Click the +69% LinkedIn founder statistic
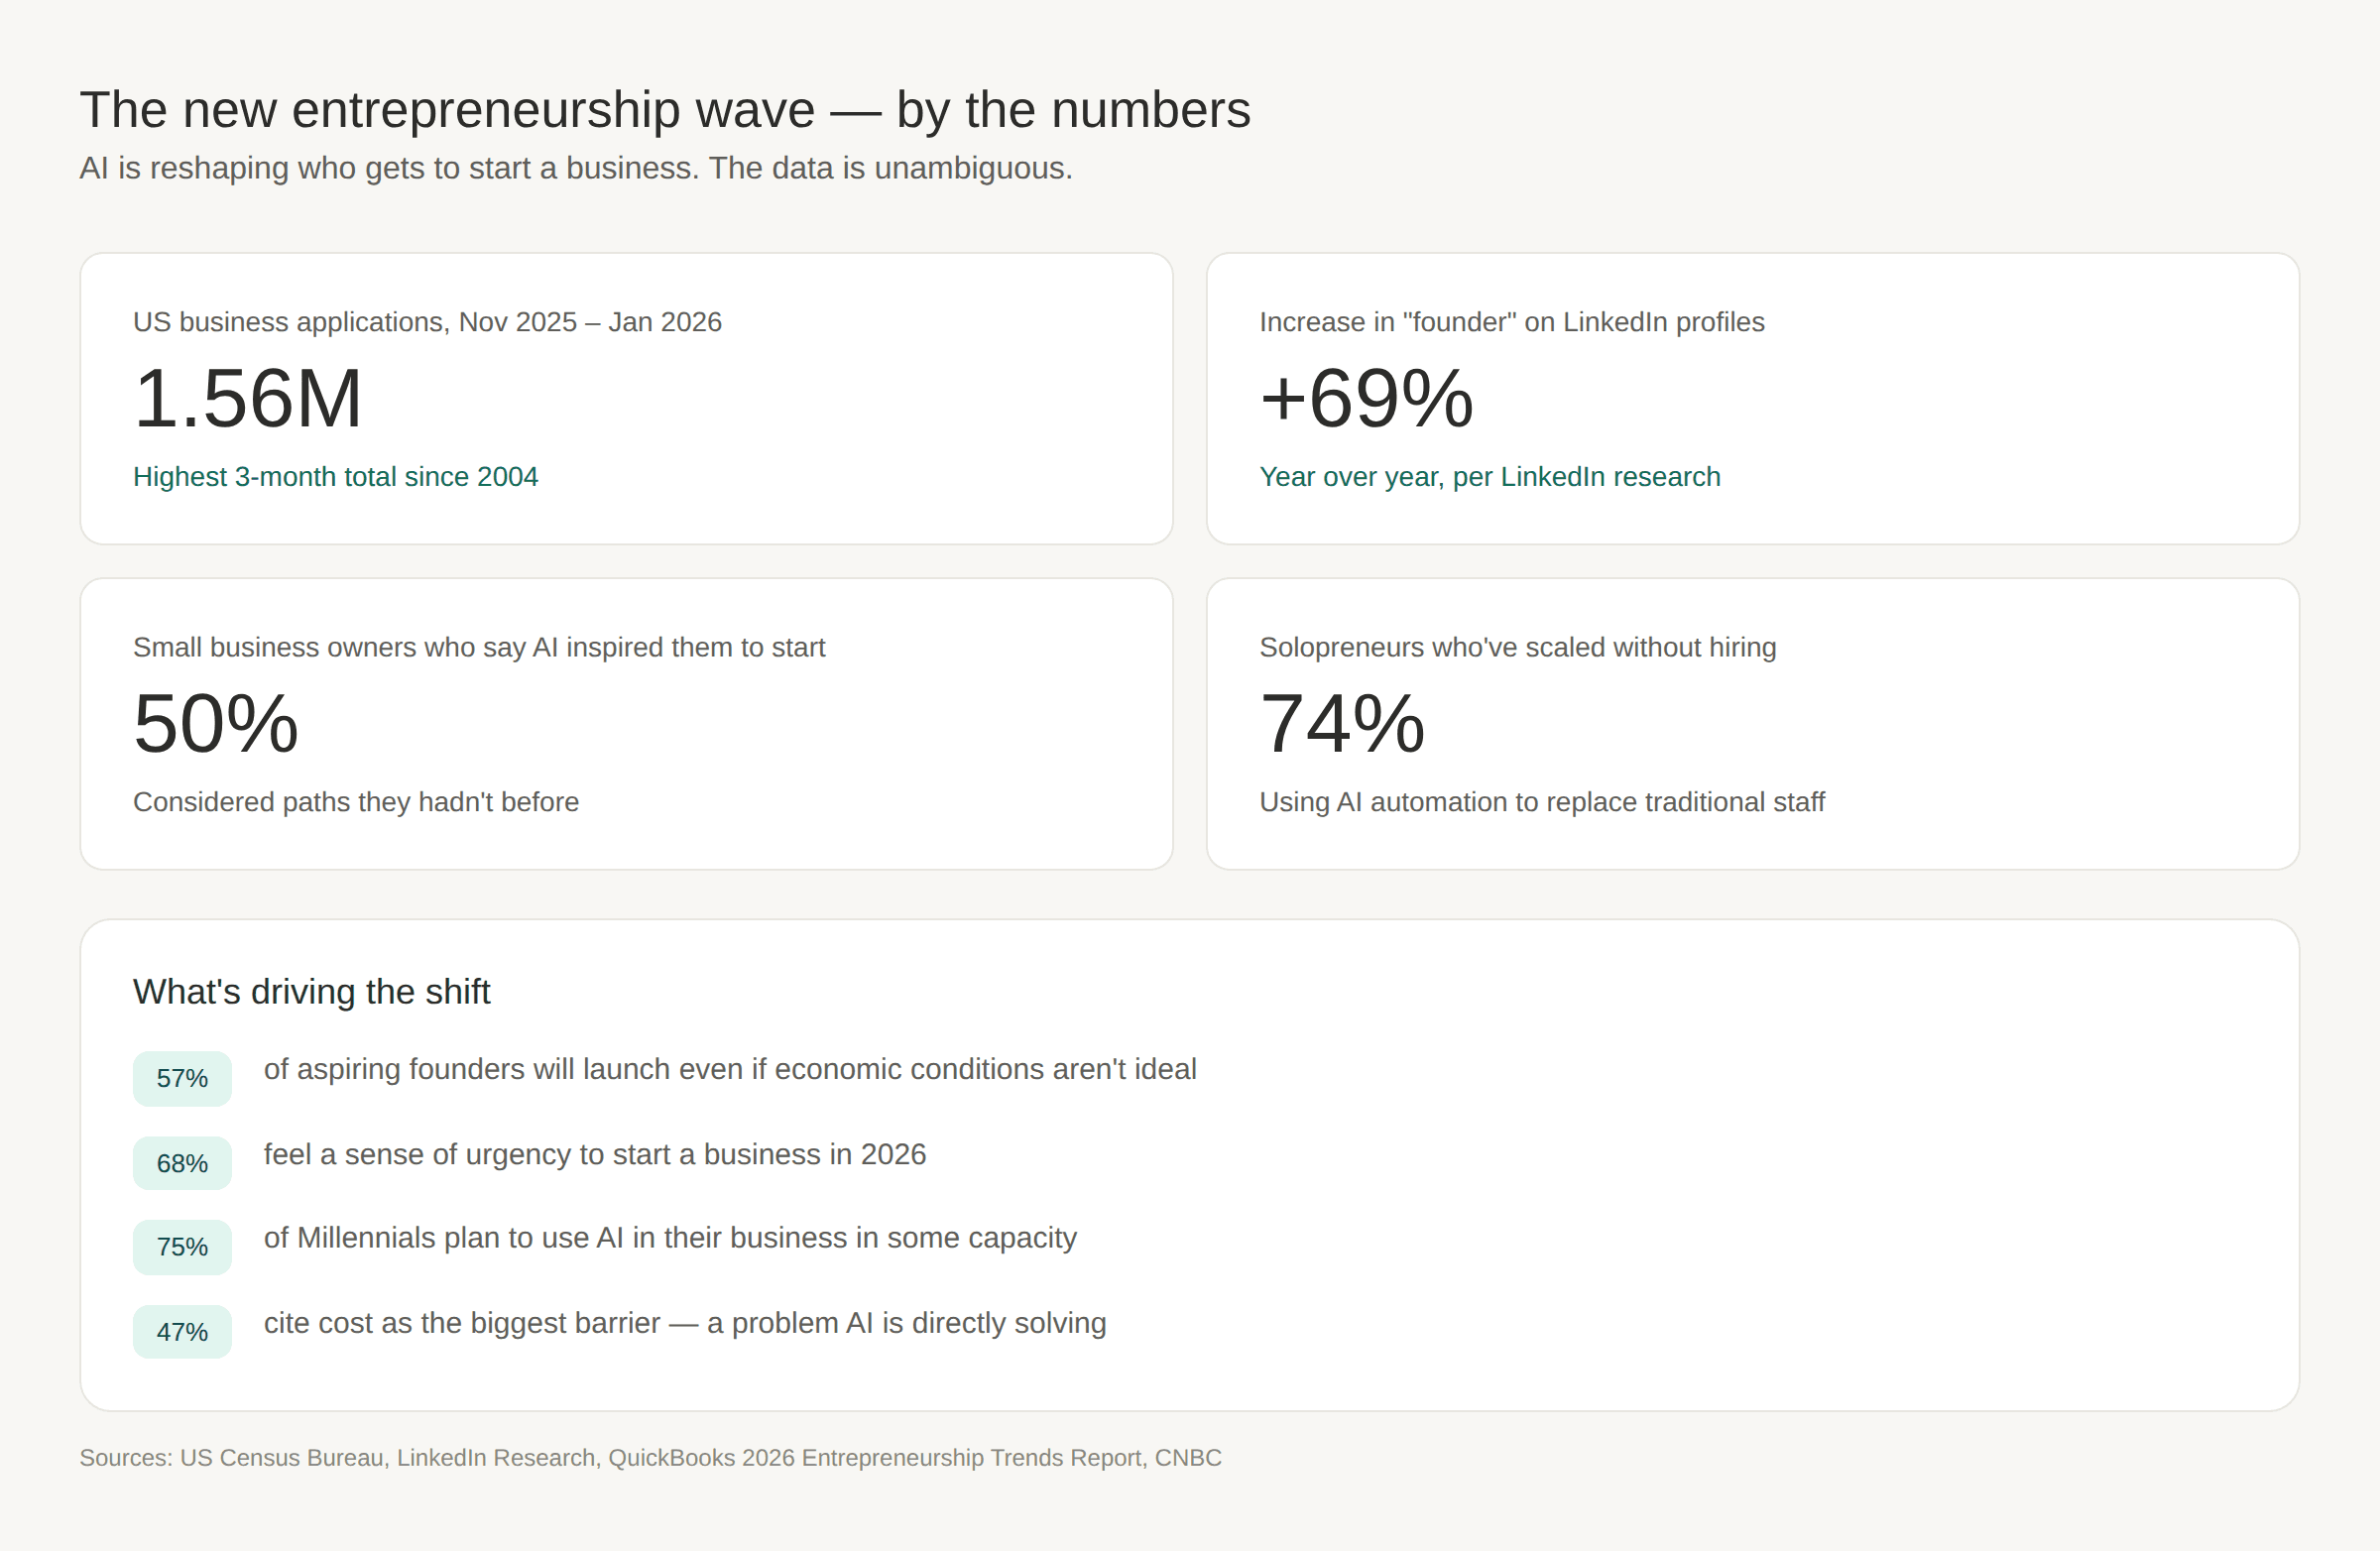The image size is (2380, 1551). [x=1366, y=399]
